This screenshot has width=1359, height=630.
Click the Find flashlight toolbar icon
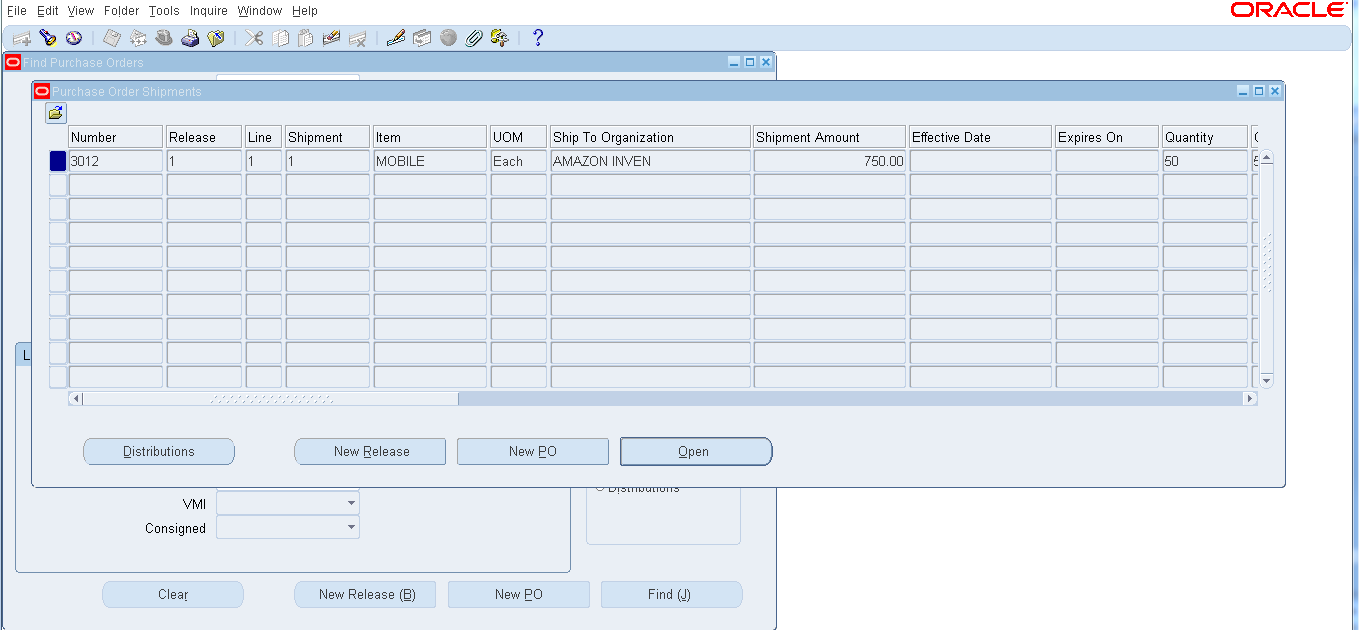coord(47,38)
